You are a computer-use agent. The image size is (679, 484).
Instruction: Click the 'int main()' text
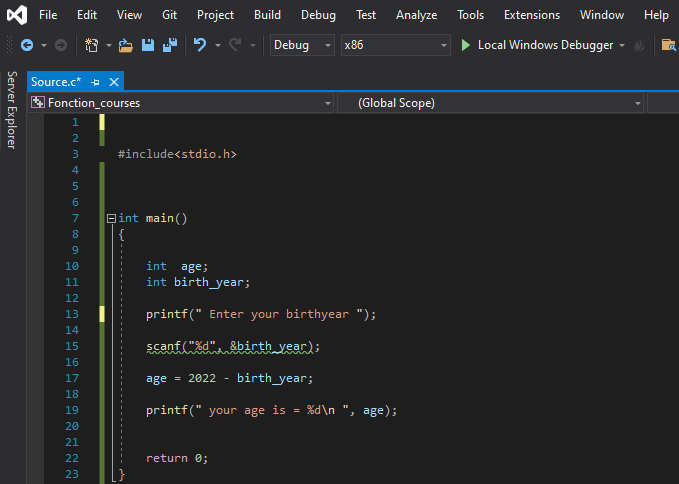pos(152,218)
